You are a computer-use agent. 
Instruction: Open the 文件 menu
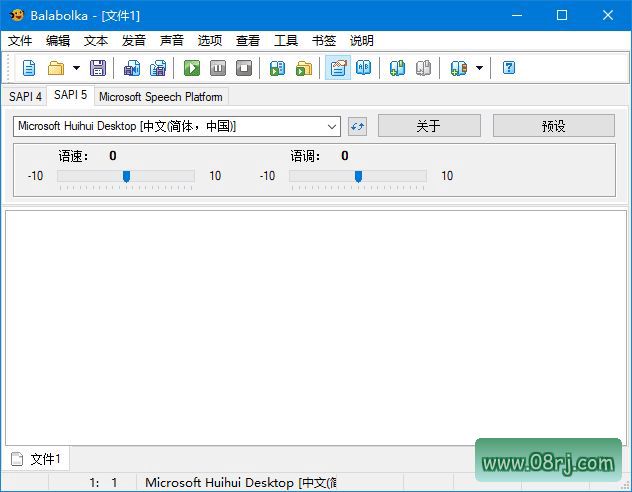pos(20,41)
